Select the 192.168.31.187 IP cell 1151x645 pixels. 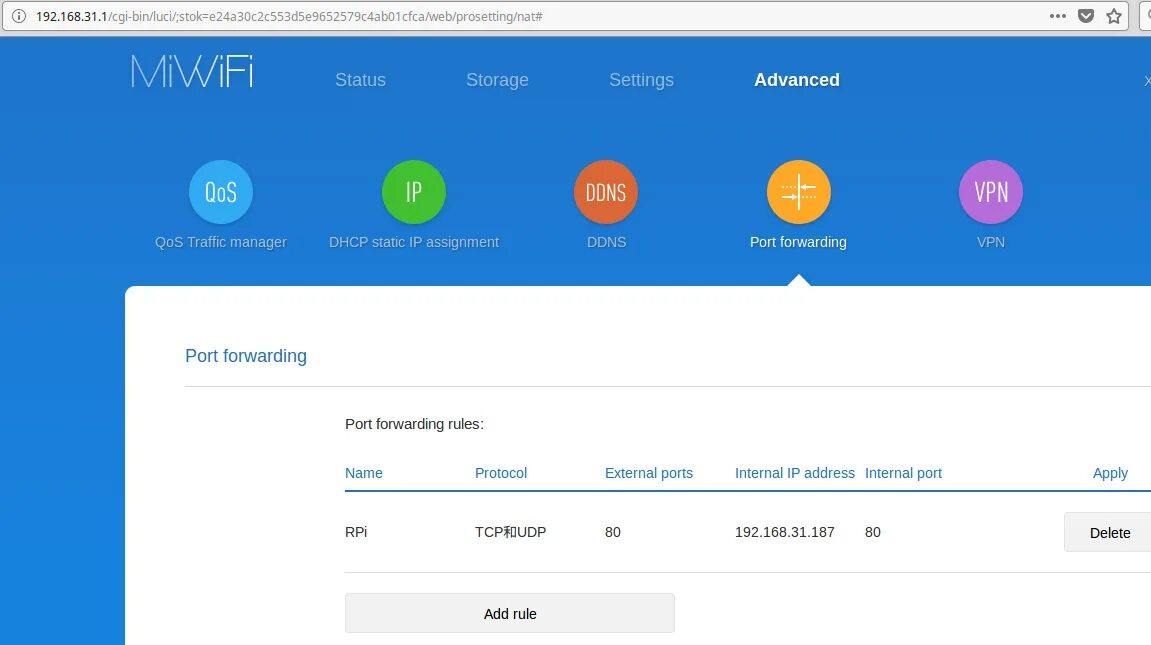(785, 532)
